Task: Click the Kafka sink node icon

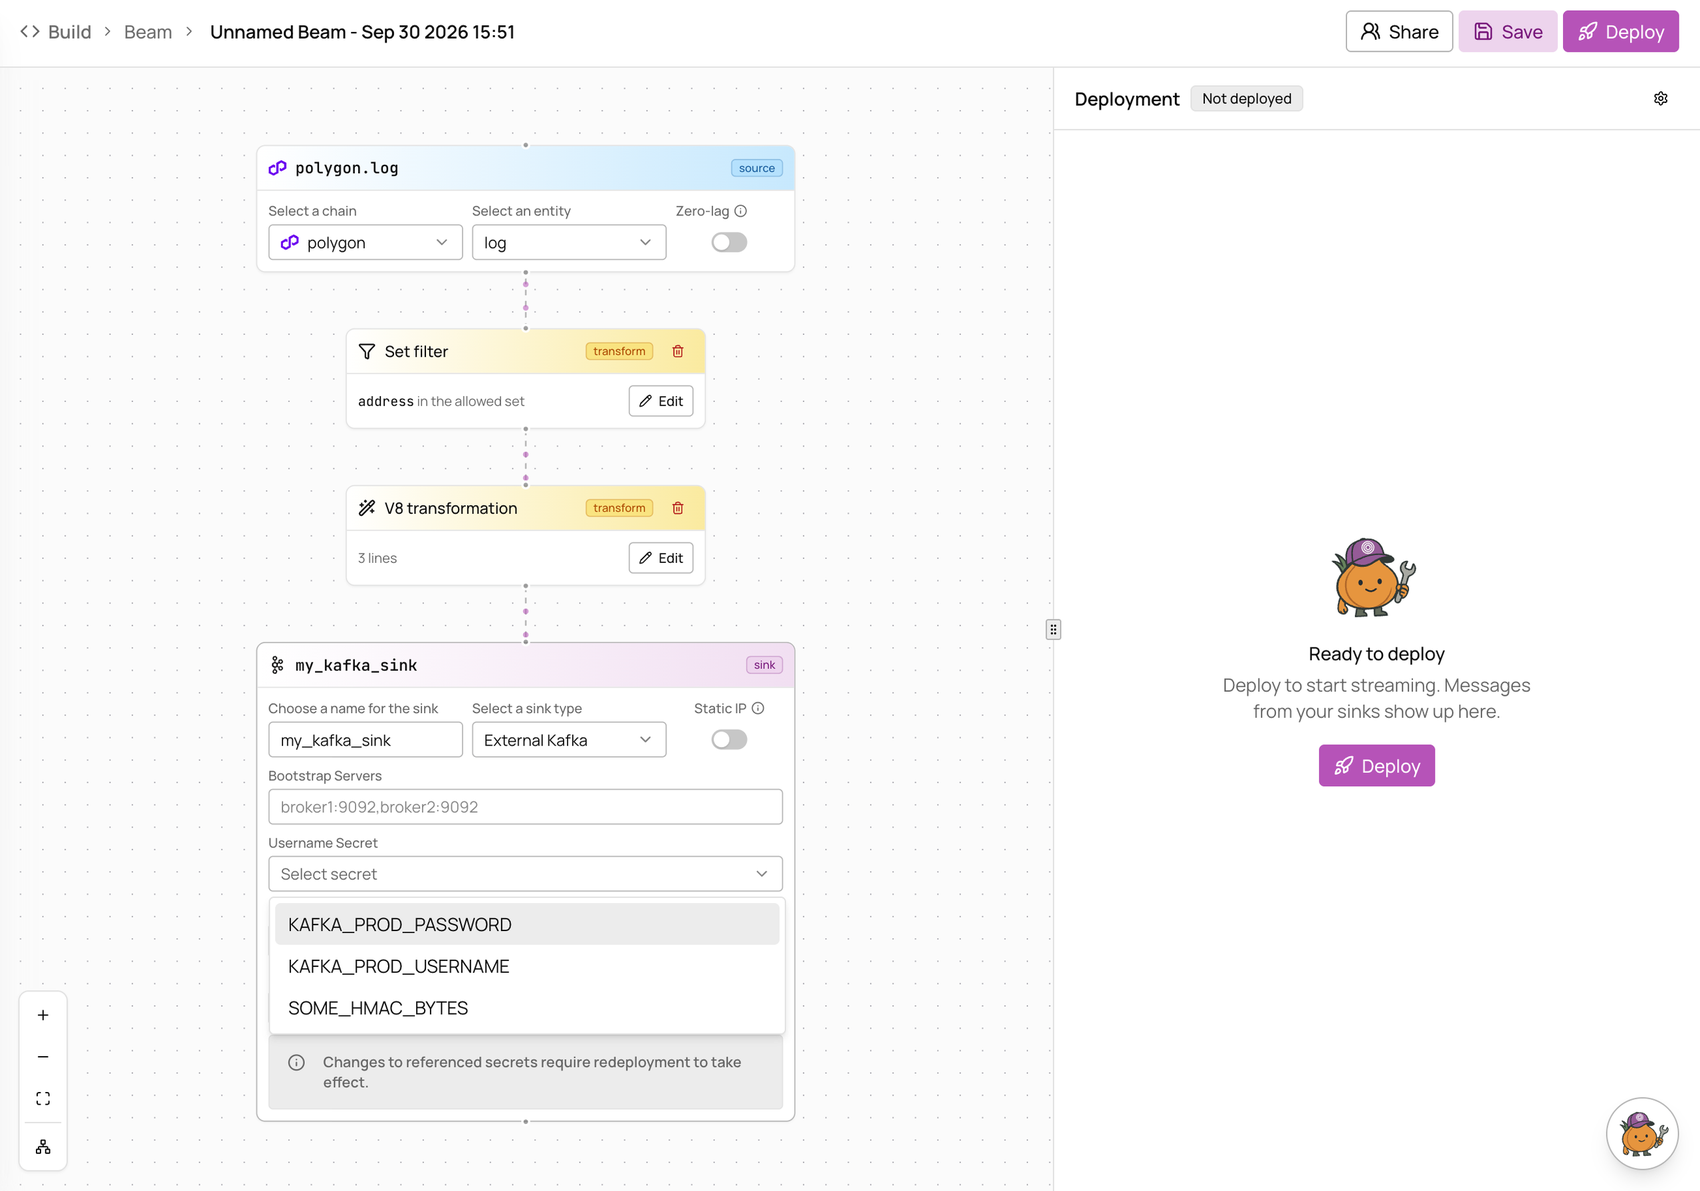Action: pyautogui.click(x=278, y=665)
